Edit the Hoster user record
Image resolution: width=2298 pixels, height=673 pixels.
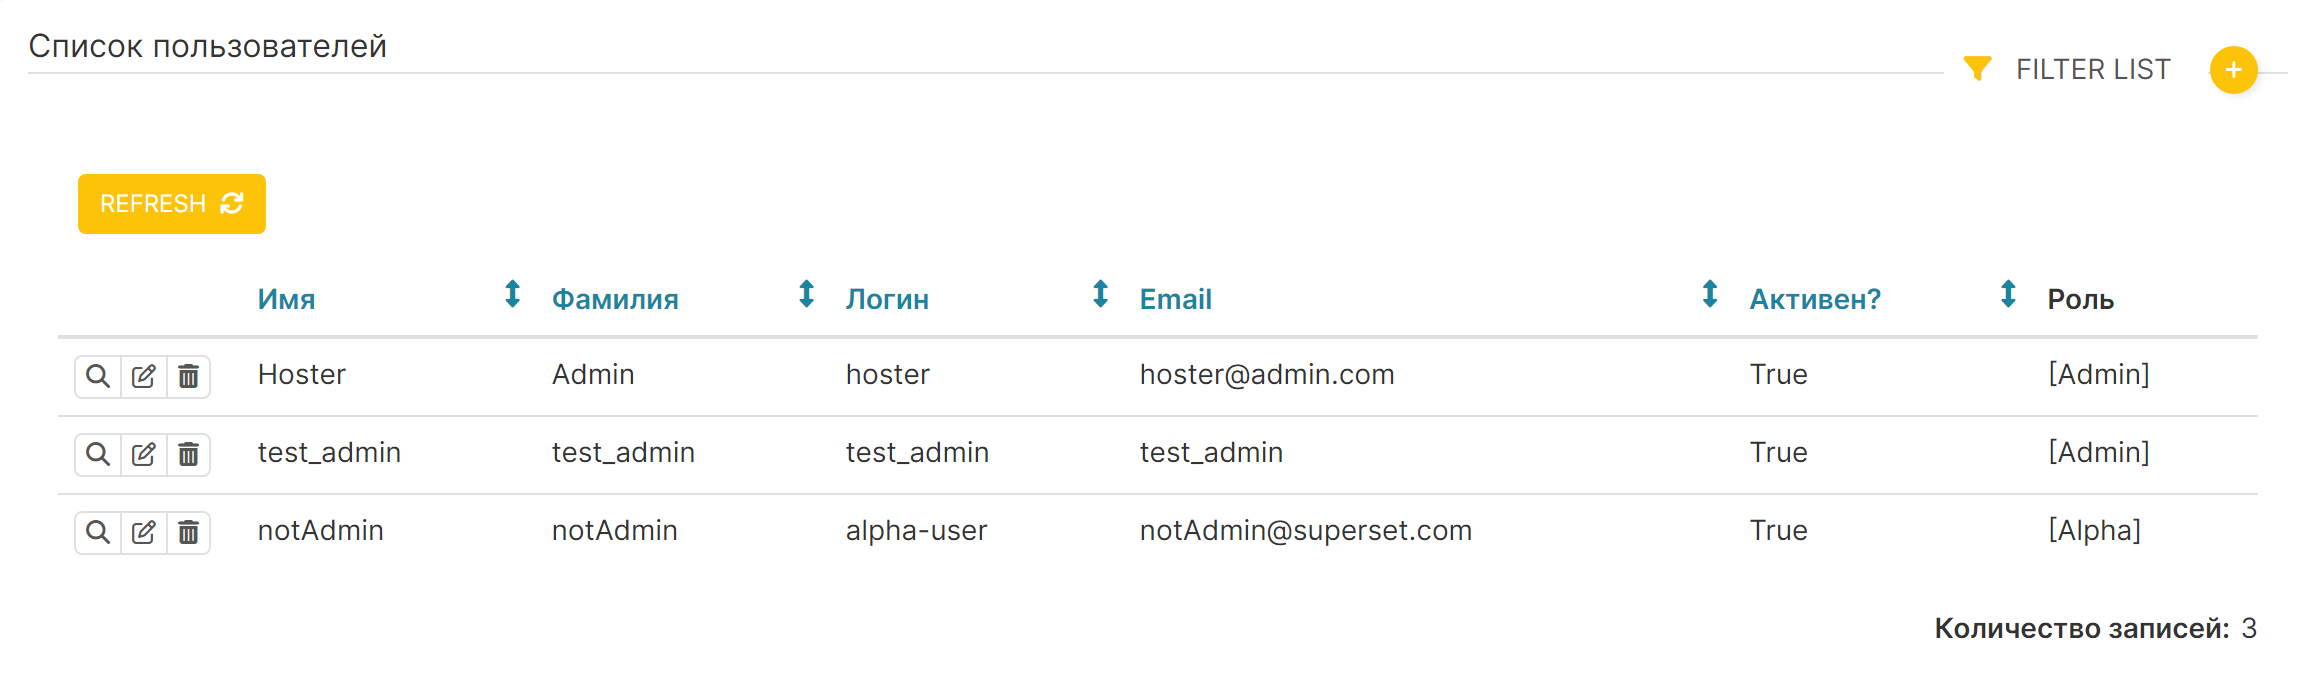144,376
